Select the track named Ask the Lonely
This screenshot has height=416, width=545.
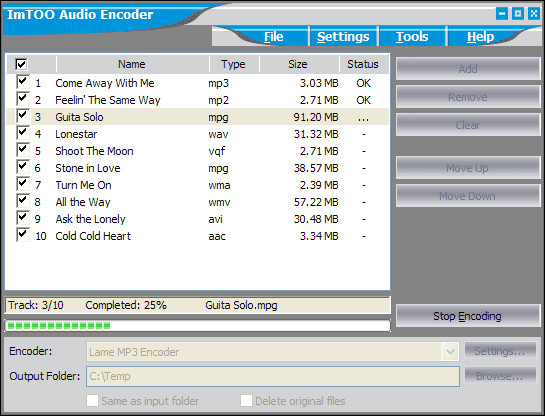click(x=90, y=219)
